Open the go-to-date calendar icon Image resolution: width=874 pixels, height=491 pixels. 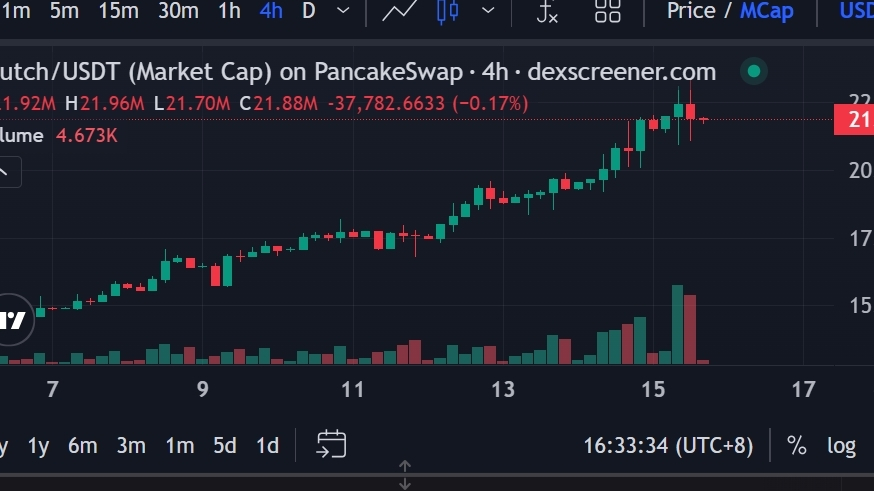[x=332, y=444]
